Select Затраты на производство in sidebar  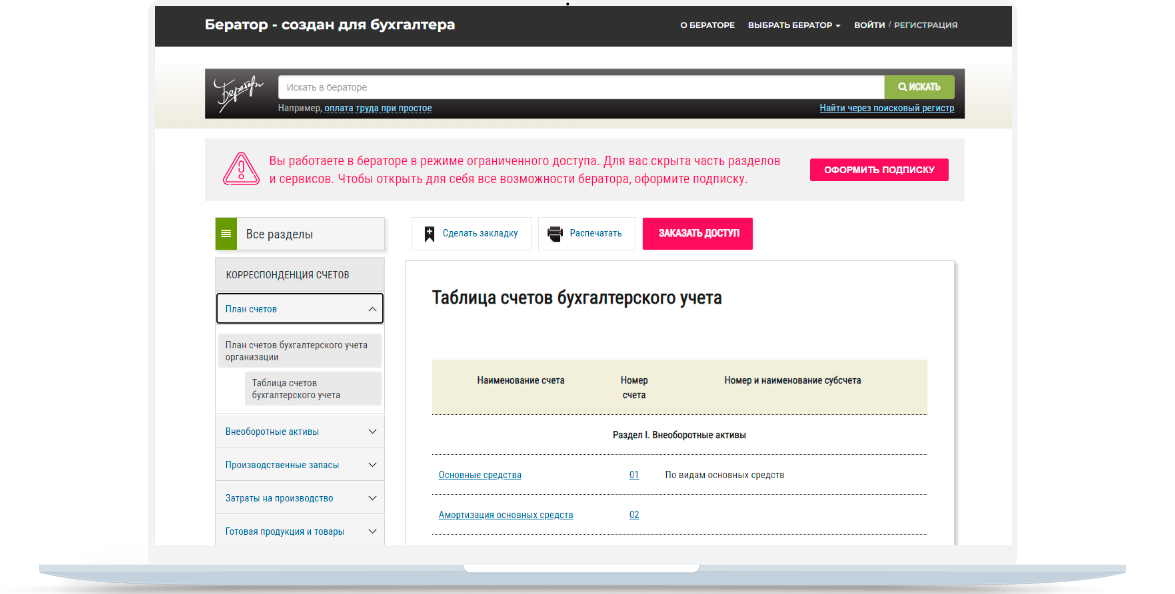[279, 498]
